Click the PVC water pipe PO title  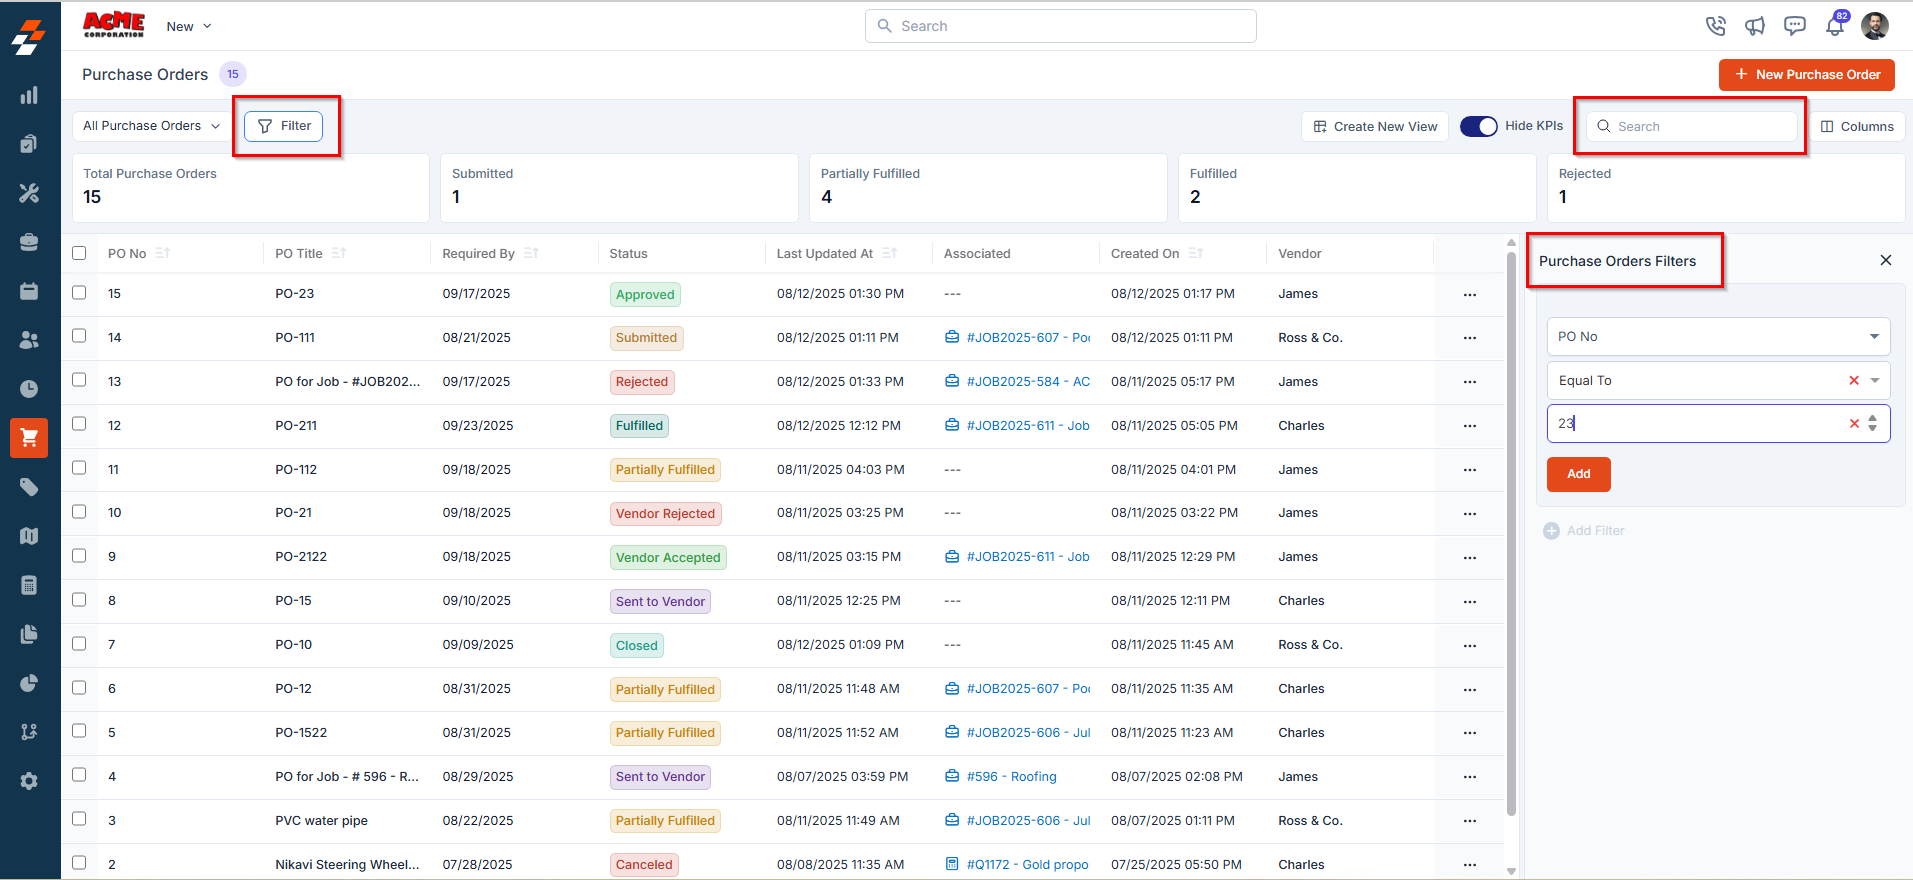click(322, 821)
